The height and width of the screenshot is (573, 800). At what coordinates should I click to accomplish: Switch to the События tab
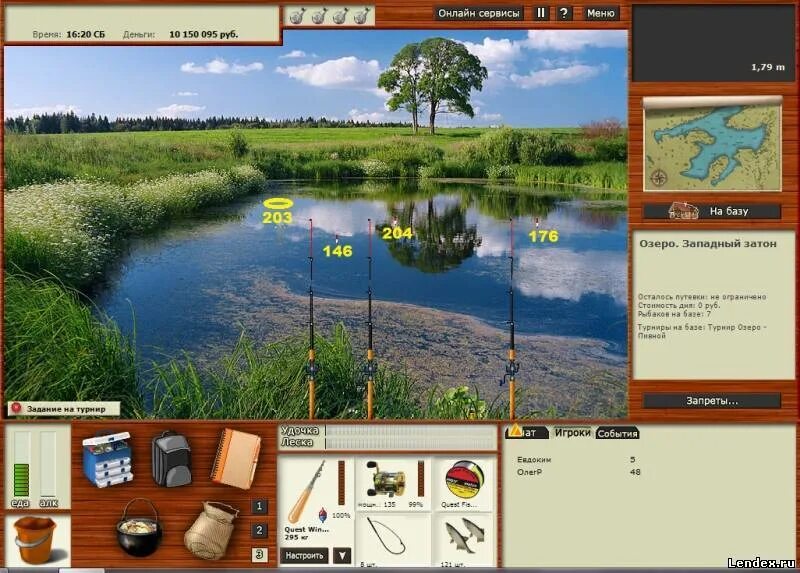tap(617, 433)
